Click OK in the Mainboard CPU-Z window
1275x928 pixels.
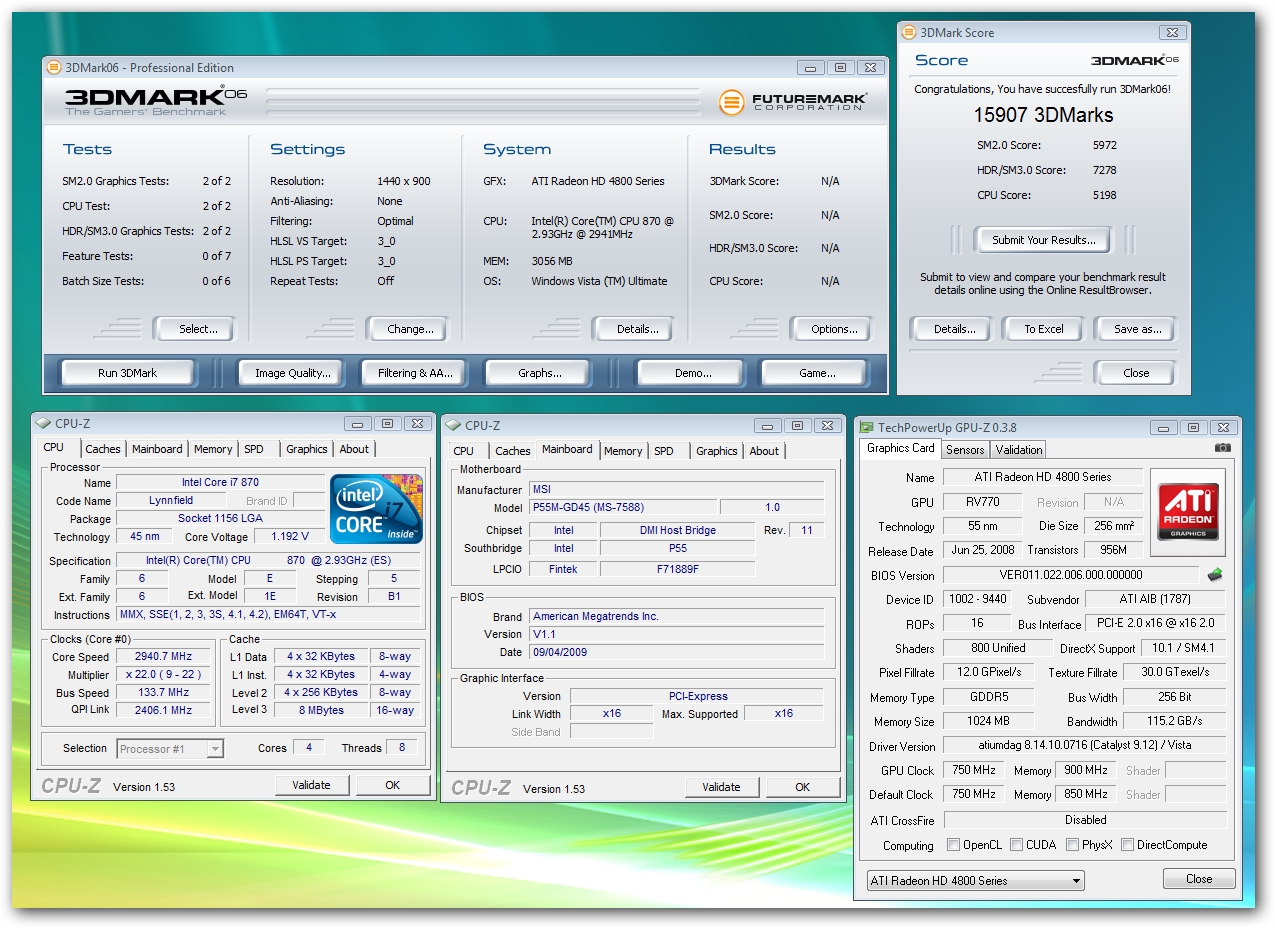point(802,787)
